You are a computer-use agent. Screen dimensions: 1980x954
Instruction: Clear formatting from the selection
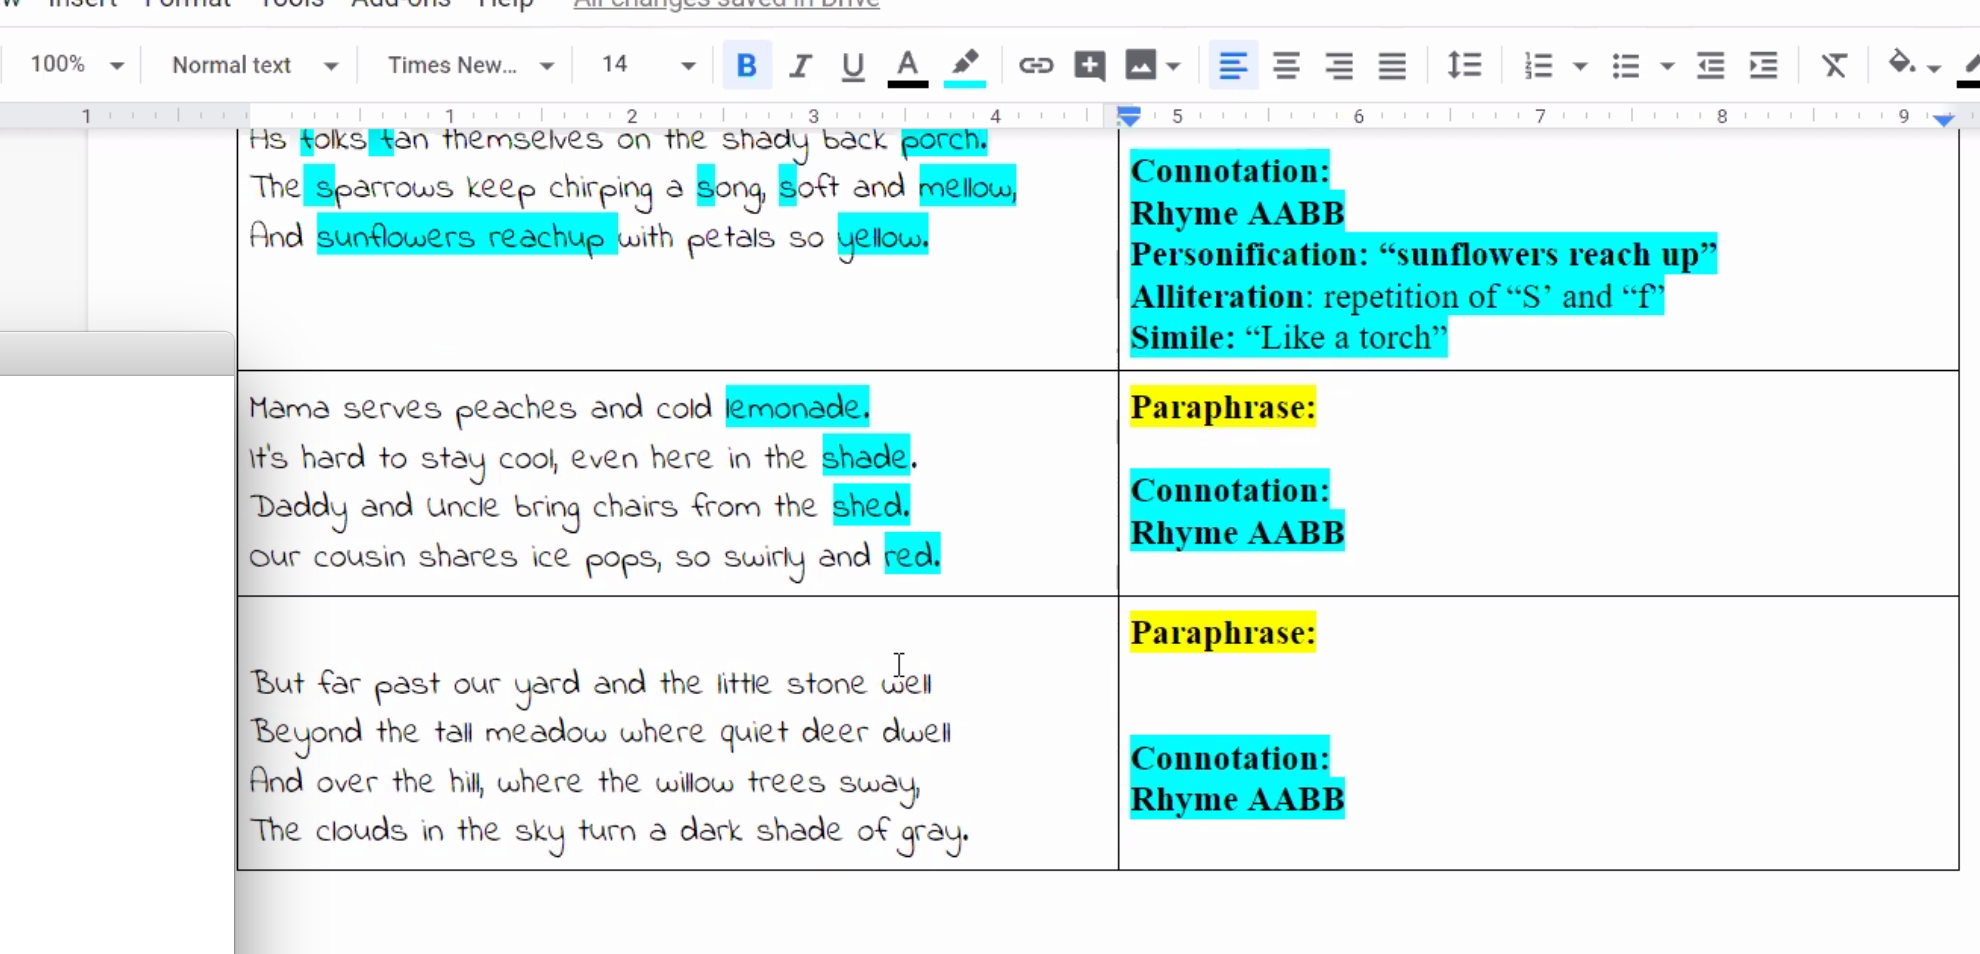pos(1834,66)
